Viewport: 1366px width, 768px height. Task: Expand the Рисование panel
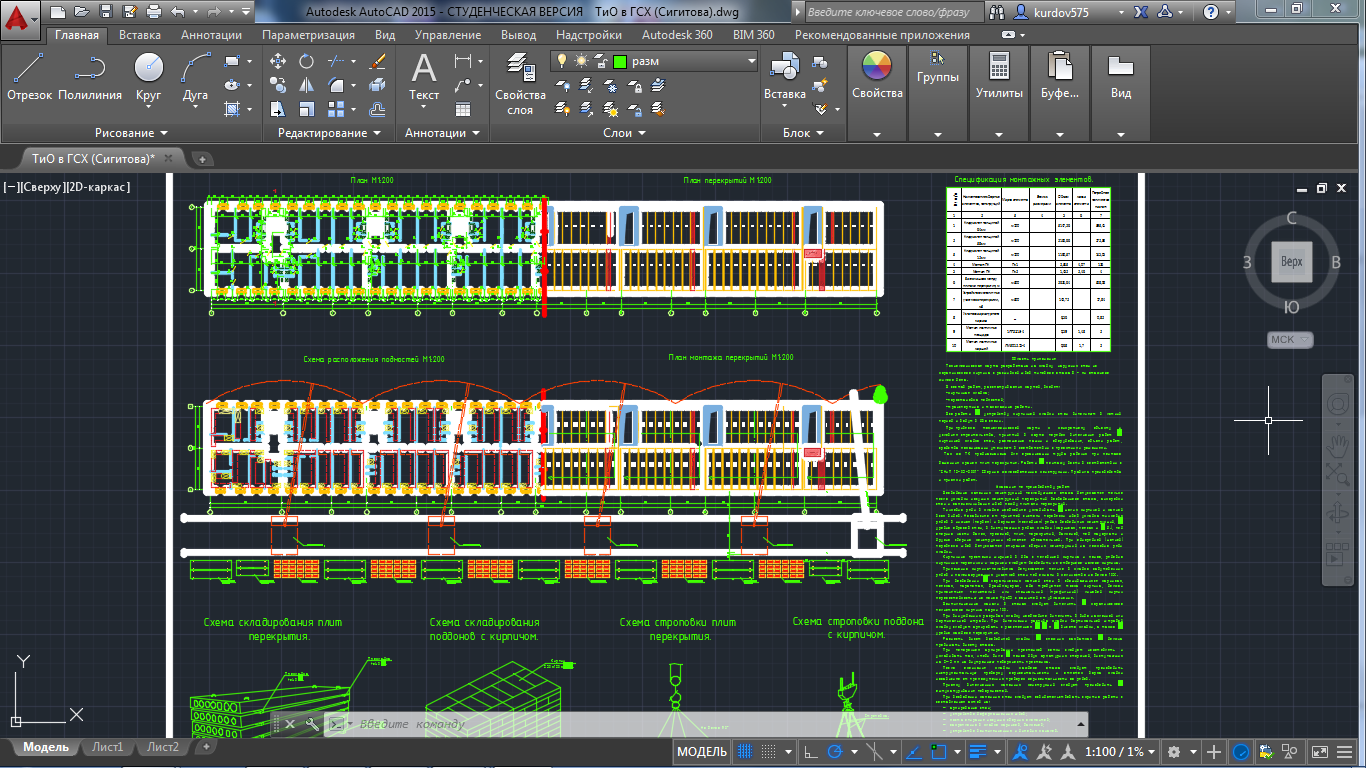click(131, 133)
